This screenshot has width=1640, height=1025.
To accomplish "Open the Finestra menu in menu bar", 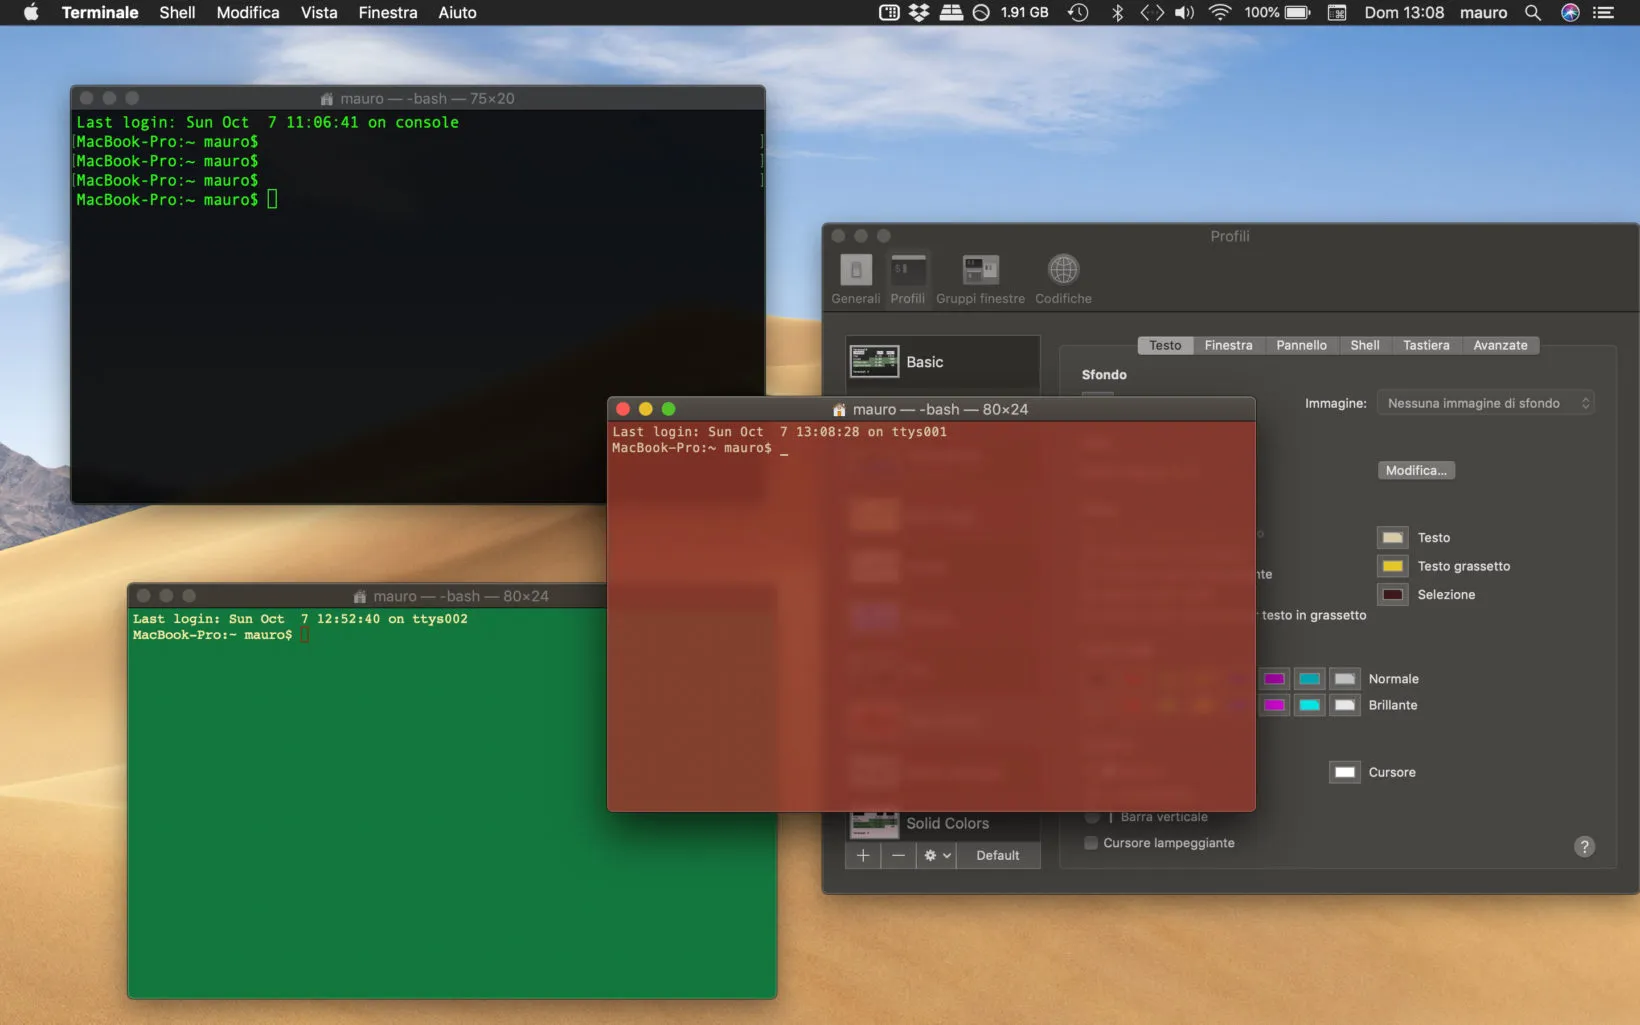I will tap(388, 12).
